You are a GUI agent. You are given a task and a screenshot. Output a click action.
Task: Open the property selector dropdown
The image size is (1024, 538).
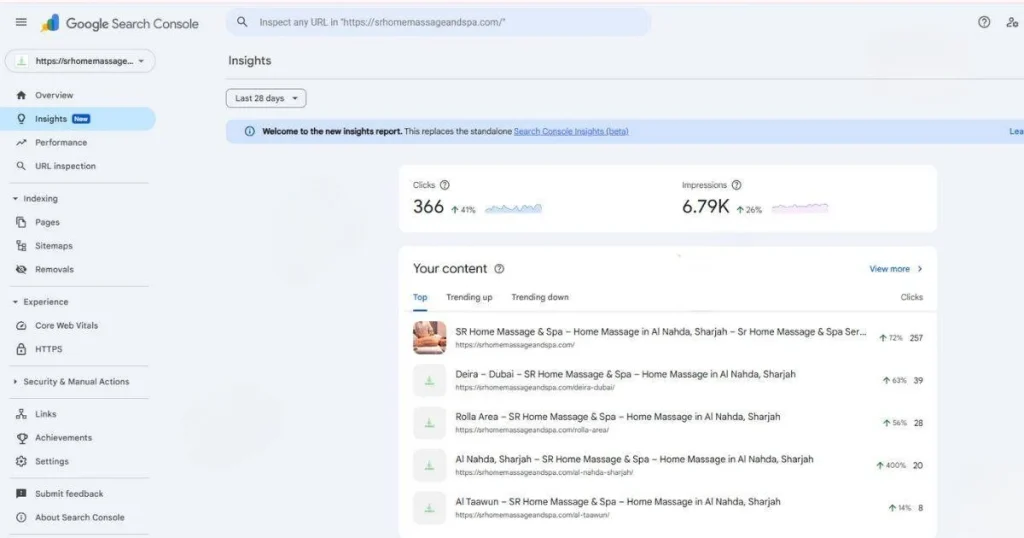80,61
